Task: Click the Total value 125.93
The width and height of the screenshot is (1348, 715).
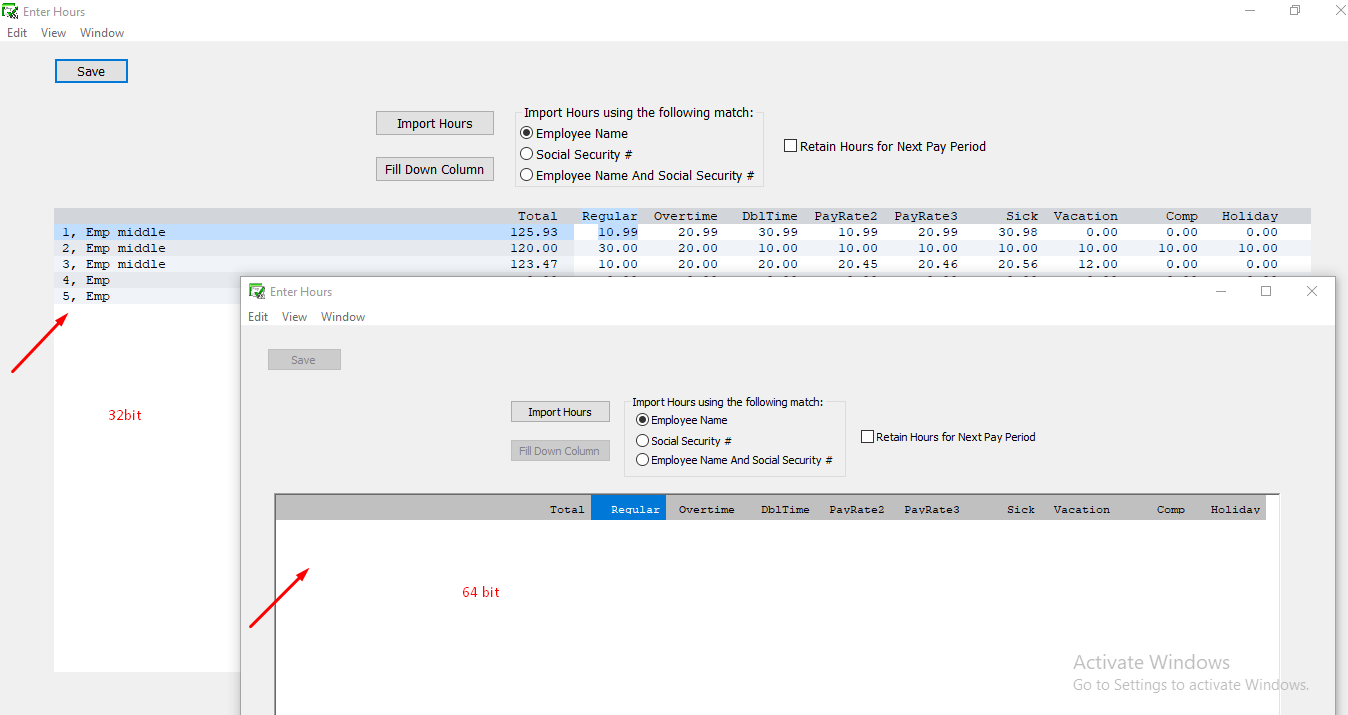Action: 534,232
